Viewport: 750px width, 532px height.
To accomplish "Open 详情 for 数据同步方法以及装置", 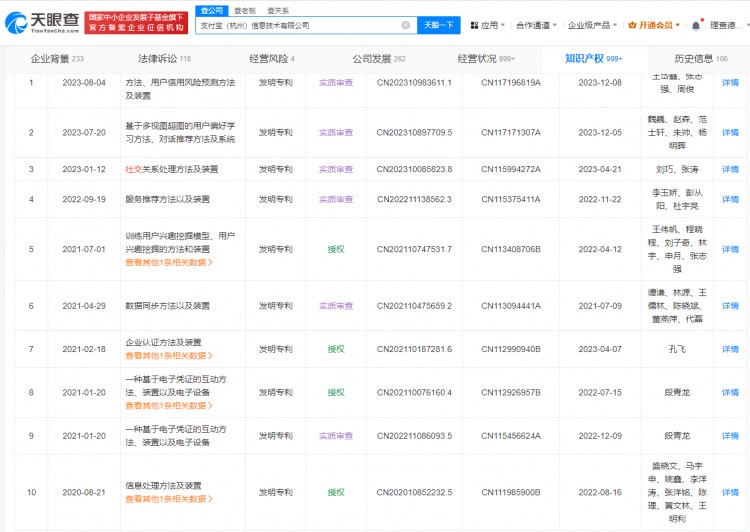I will tap(730, 306).
